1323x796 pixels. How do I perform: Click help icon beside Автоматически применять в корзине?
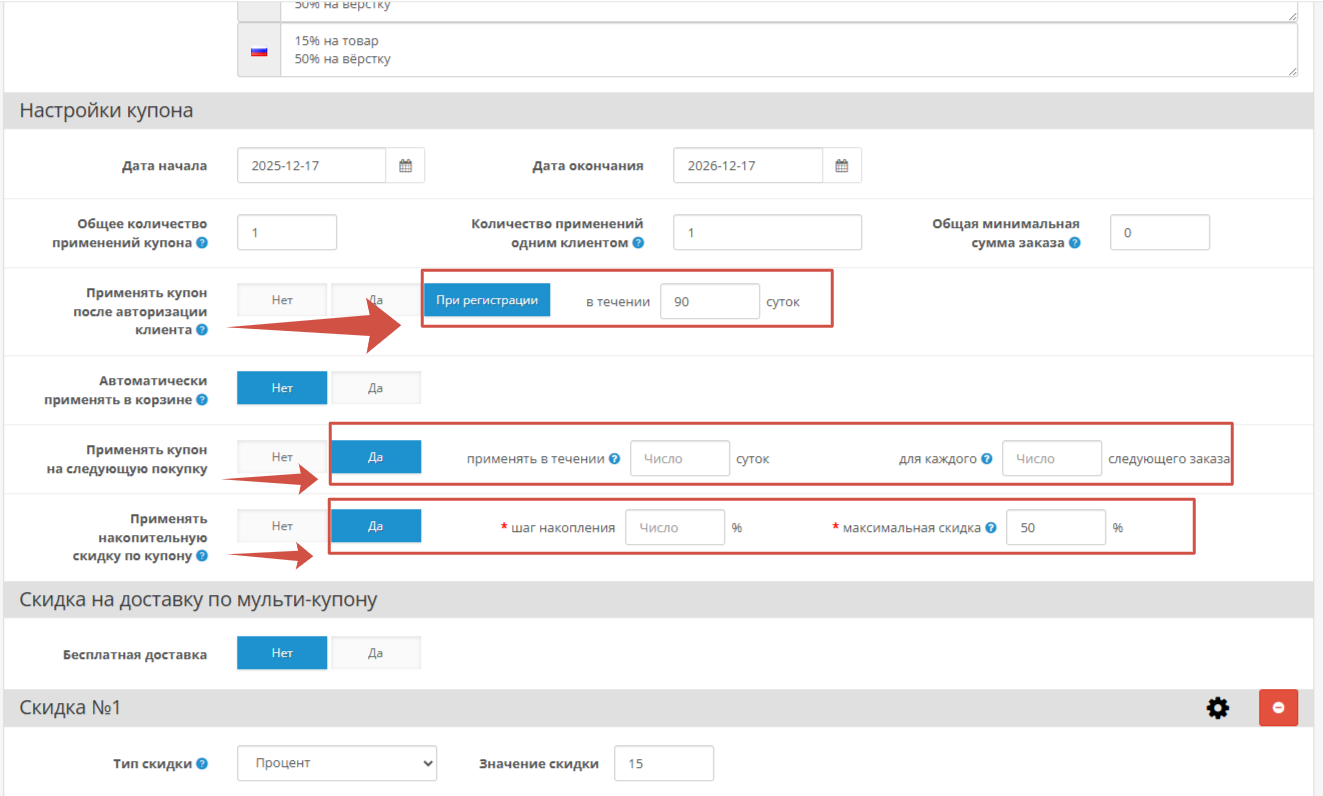[x=202, y=400]
